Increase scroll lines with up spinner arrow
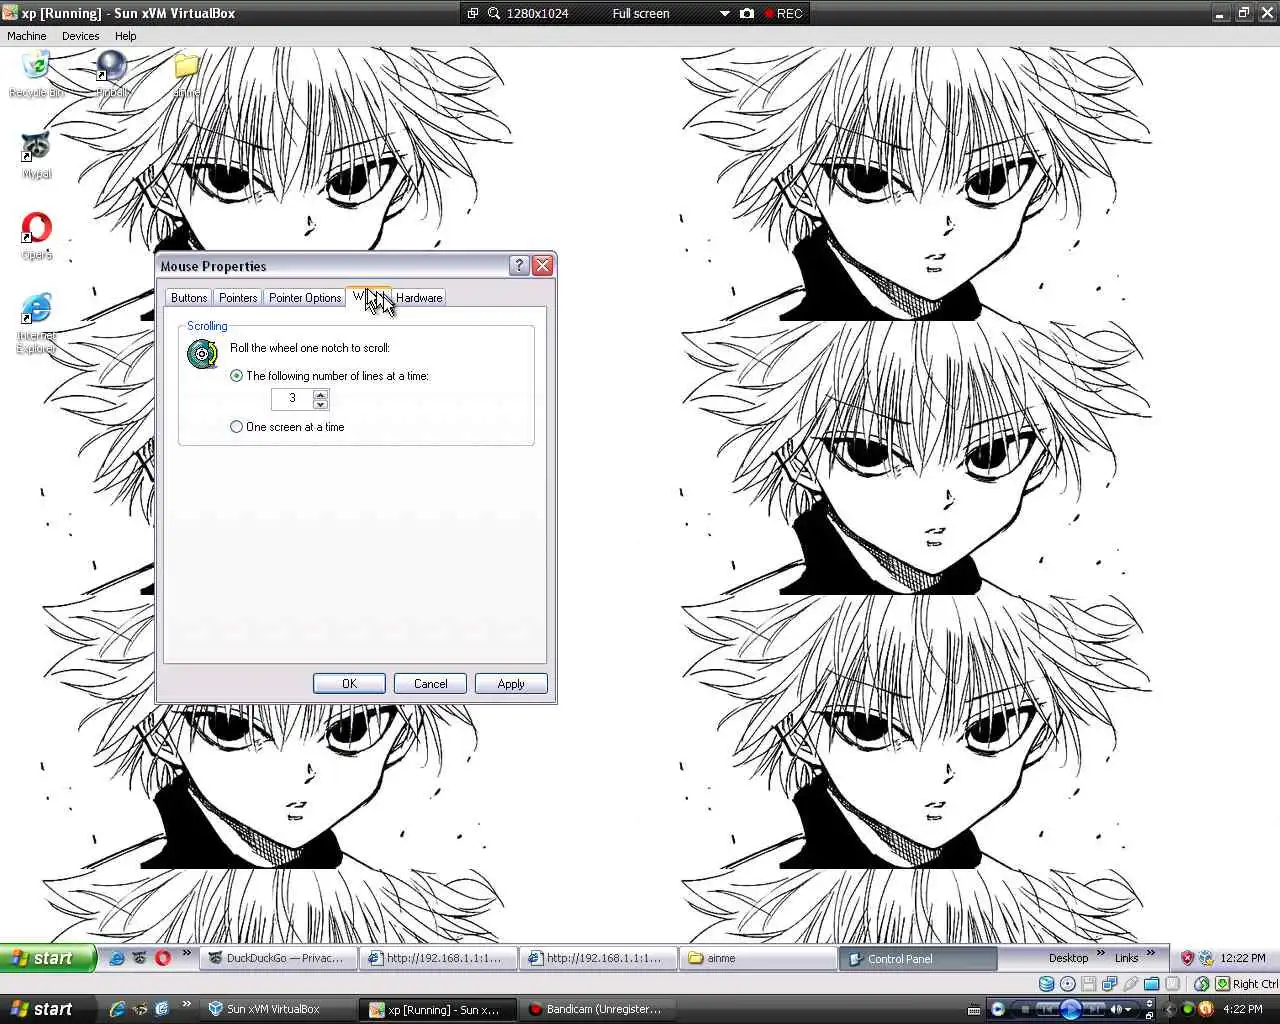Viewport: 1280px width, 1024px height. [320, 394]
